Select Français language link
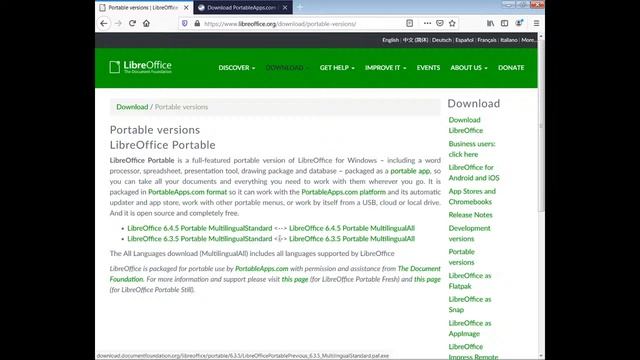The height and width of the screenshot is (360, 640). tap(487, 40)
